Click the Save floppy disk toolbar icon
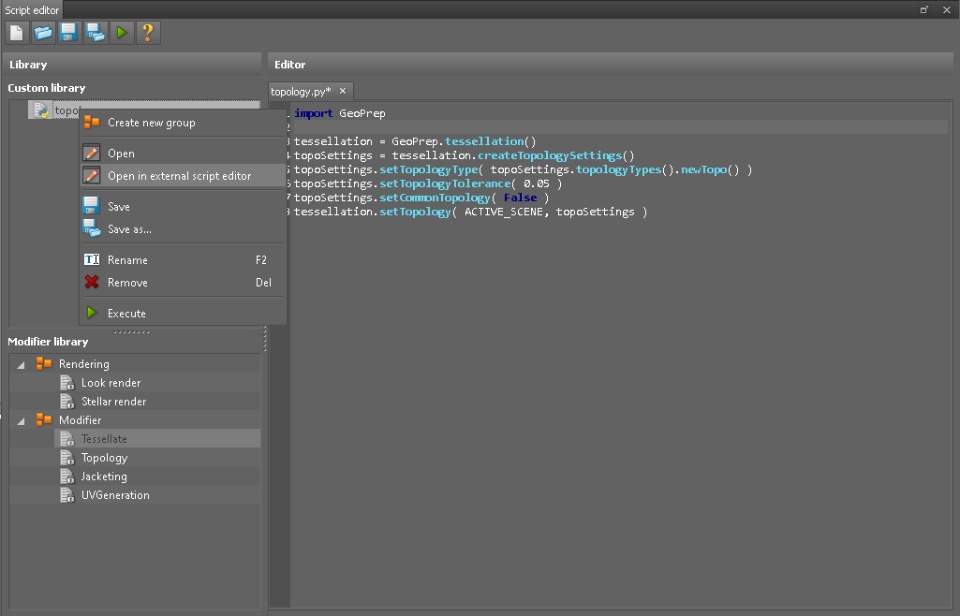Viewport: 960px width, 616px height. pyautogui.click(x=69, y=33)
